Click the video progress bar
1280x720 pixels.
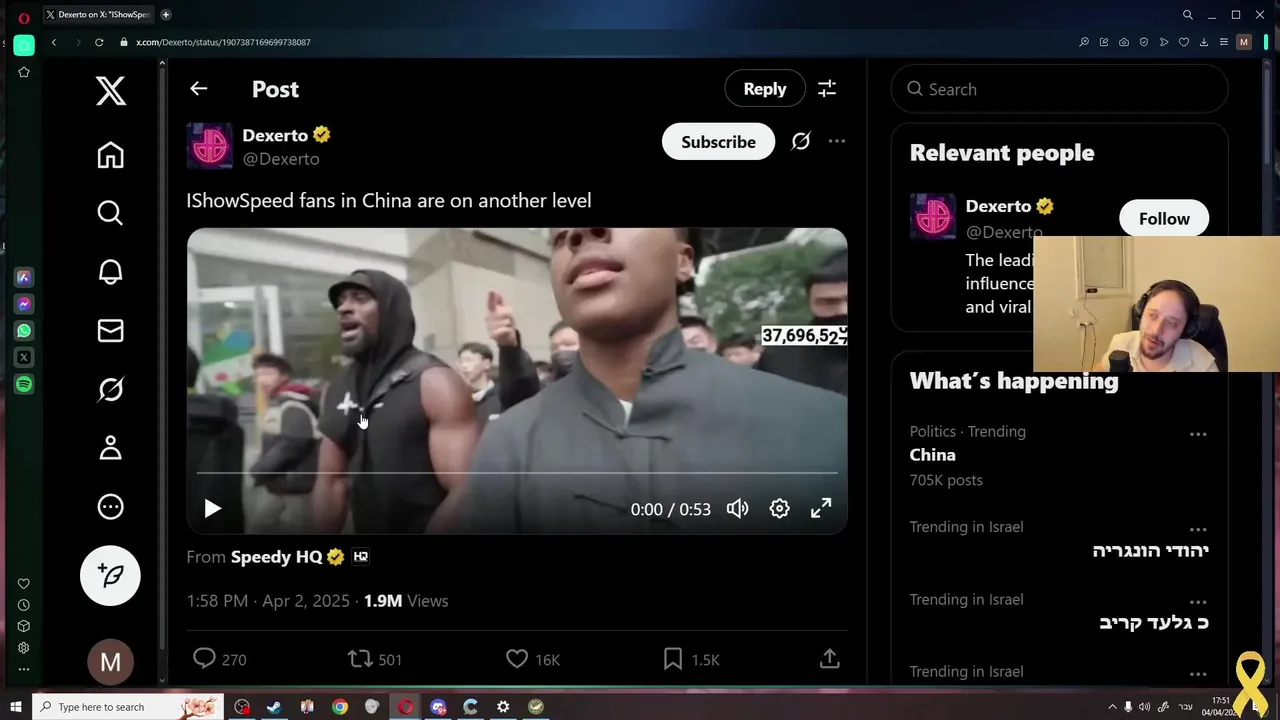[517, 472]
